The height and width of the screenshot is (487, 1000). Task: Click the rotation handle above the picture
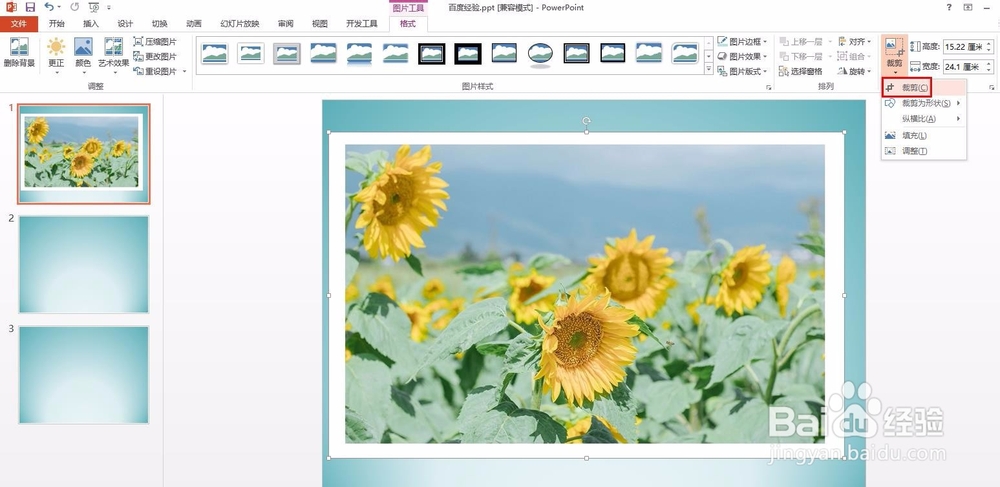coord(586,120)
